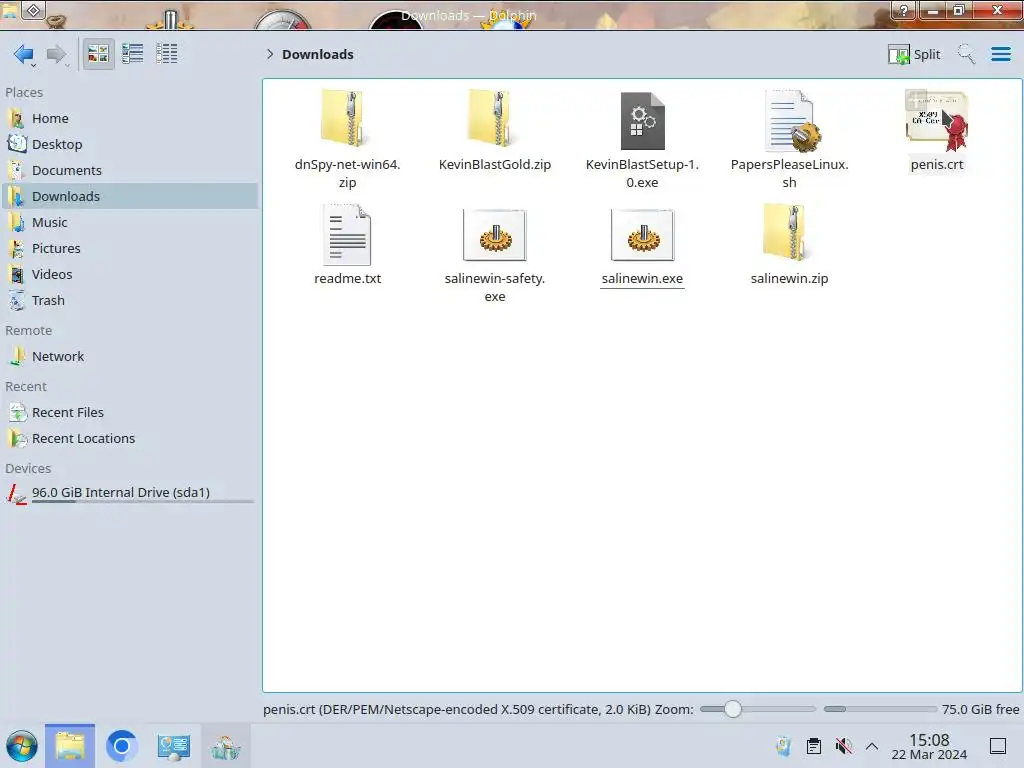1024x768 pixels.
Task: Click the Downloads breadcrumb label
Action: [x=317, y=54]
